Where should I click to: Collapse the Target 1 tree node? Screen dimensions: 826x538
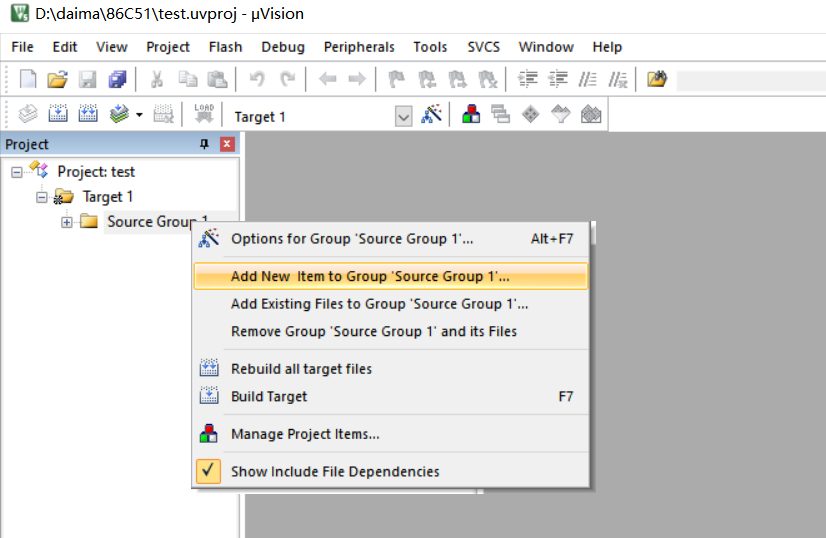click(42, 198)
